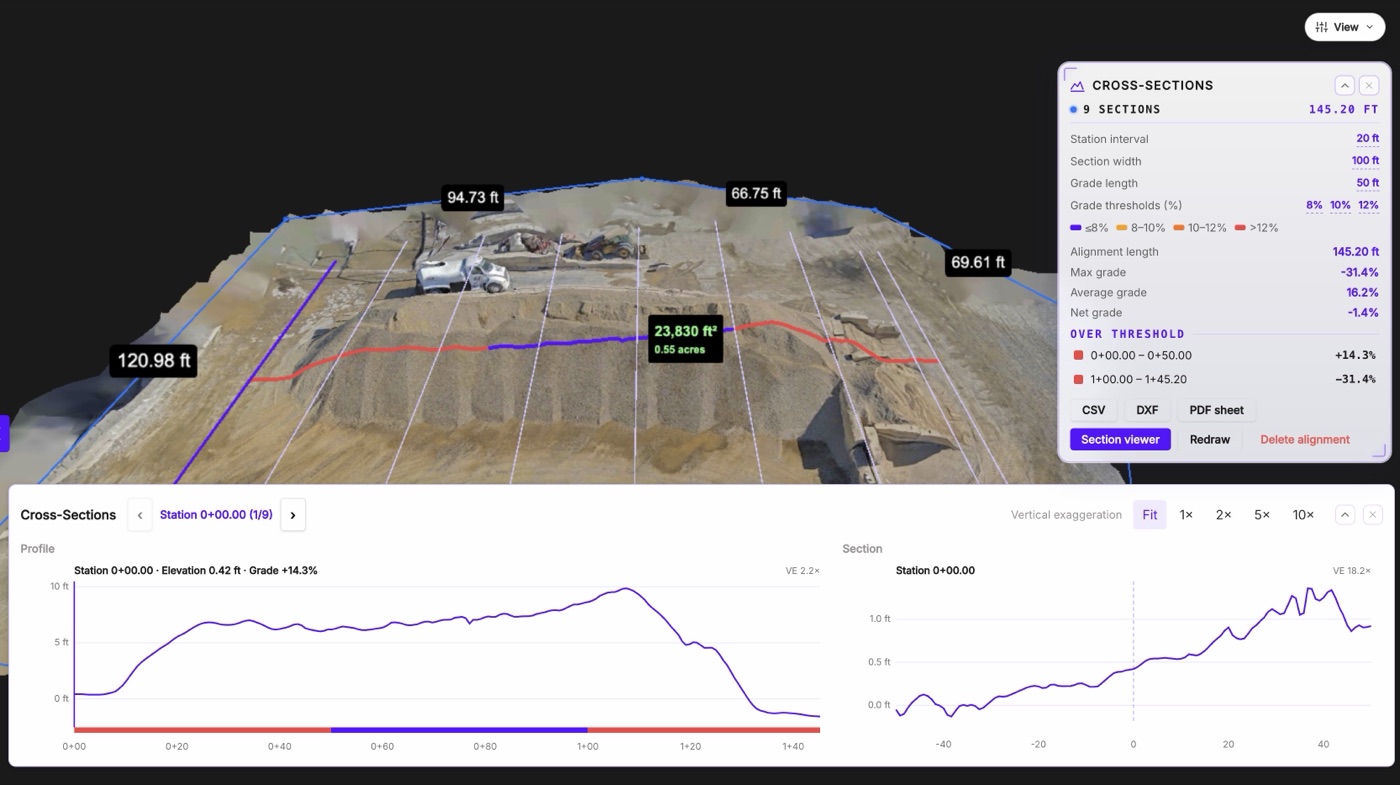Screen dimensions: 1400x785
Task: Open the Section viewer
Action: click(x=1120, y=439)
